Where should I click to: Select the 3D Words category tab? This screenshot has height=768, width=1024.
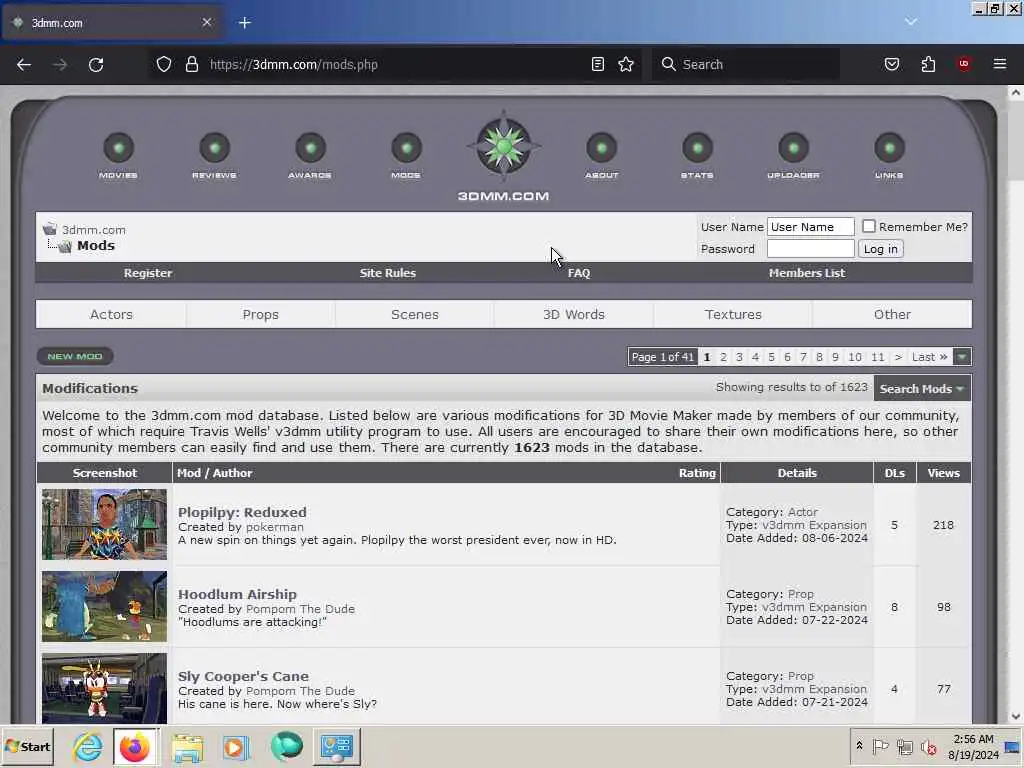573,314
